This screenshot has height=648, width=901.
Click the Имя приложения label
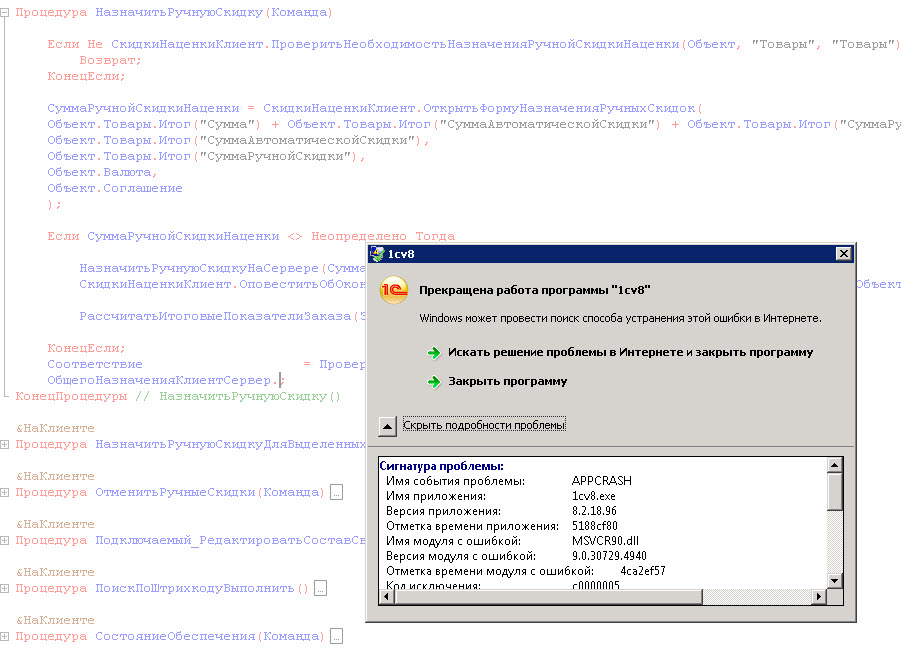tap(436, 496)
